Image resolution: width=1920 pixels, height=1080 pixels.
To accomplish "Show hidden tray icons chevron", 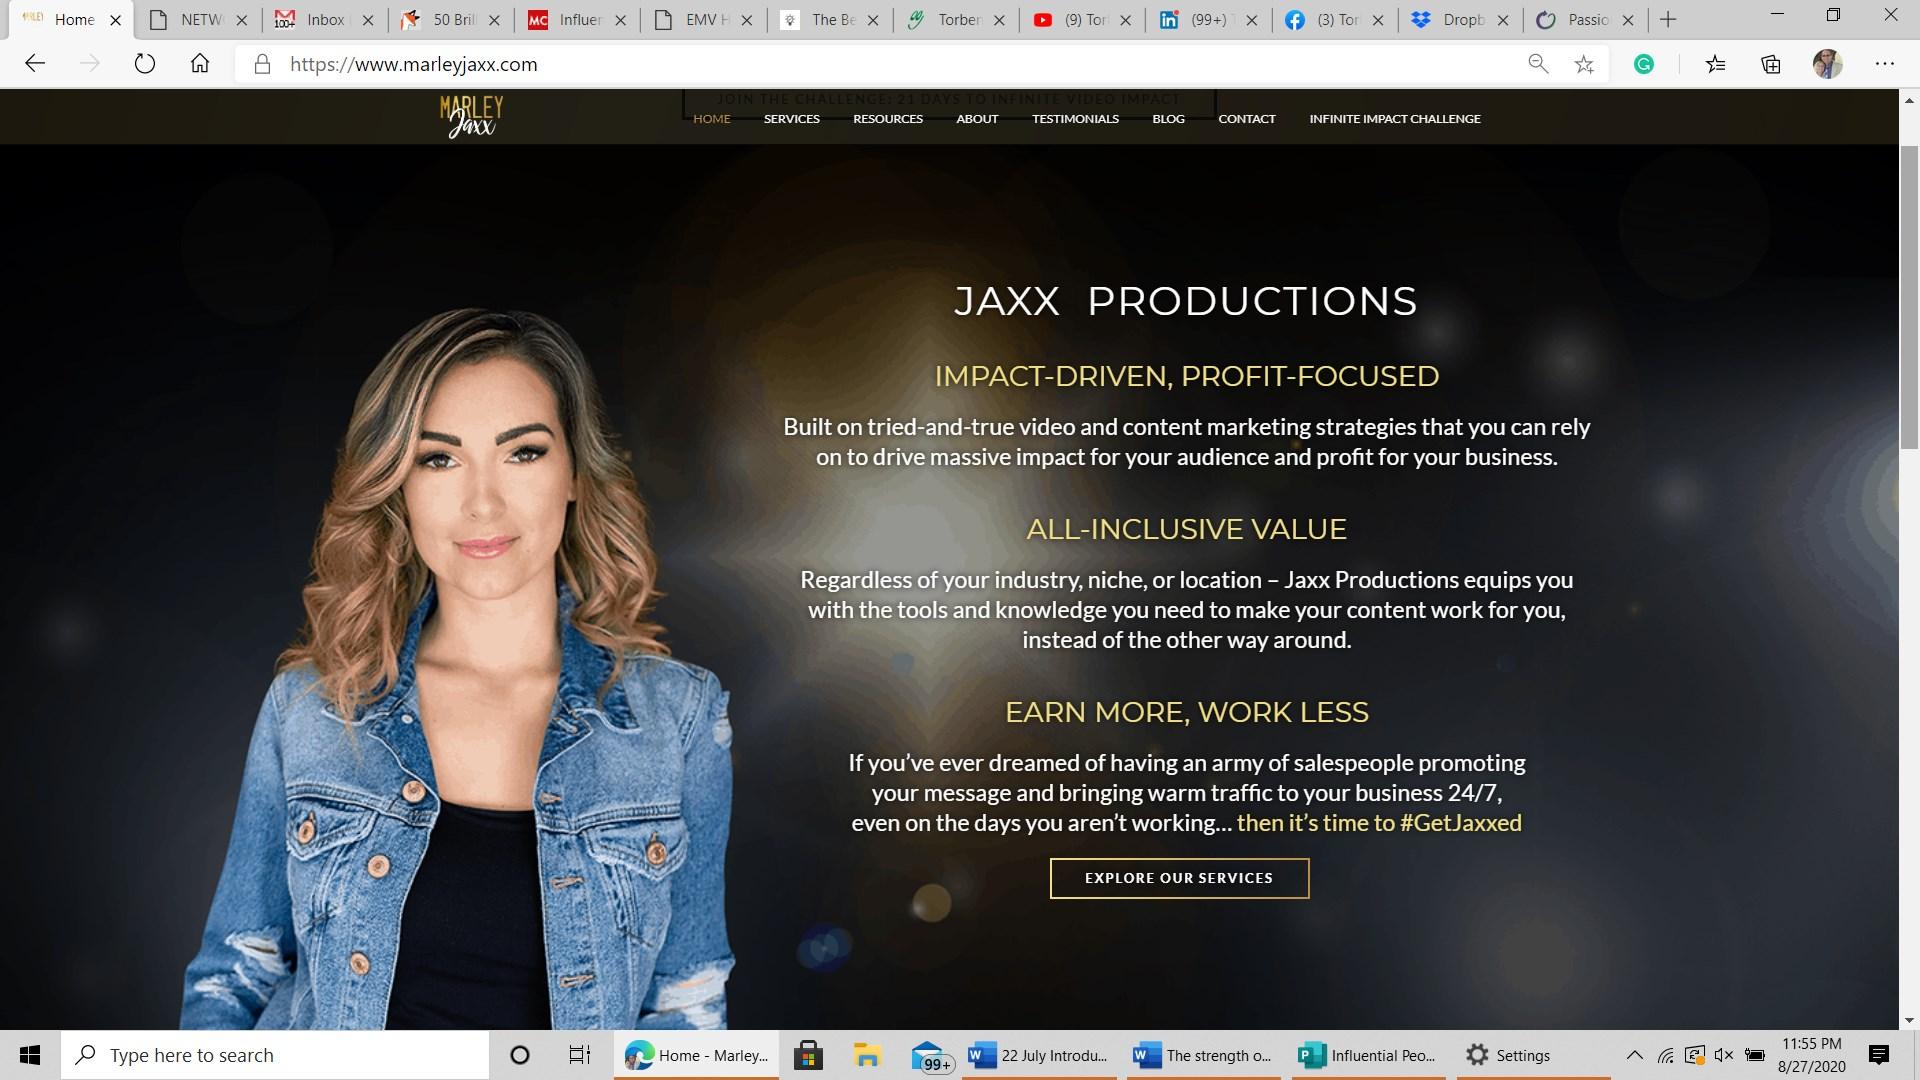I will coord(1634,1055).
